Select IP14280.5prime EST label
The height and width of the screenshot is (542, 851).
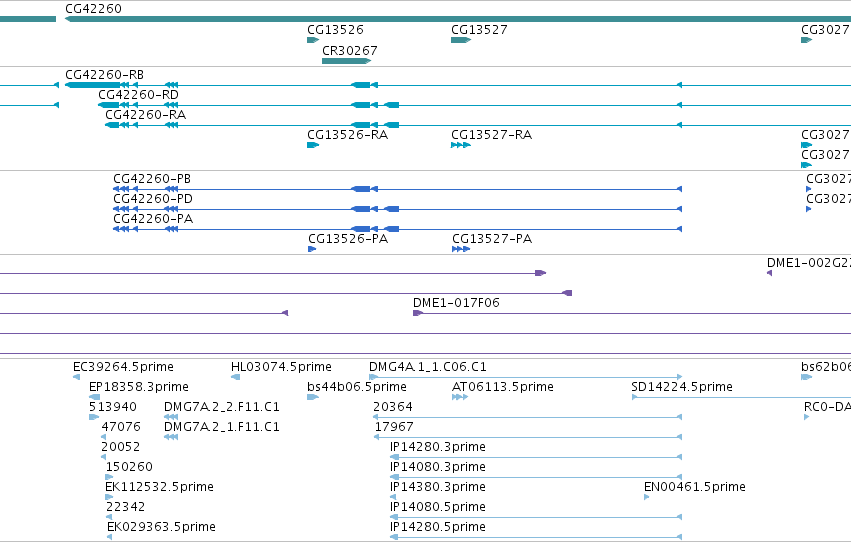point(437,527)
